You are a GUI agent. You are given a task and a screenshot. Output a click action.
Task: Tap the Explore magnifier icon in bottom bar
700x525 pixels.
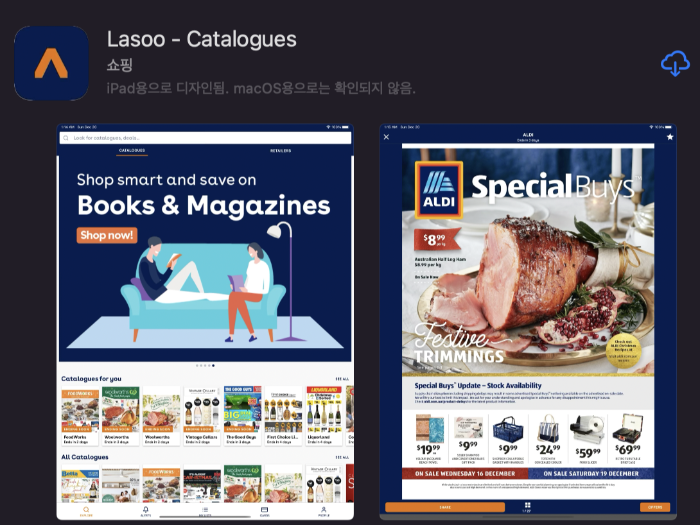pos(86,510)
